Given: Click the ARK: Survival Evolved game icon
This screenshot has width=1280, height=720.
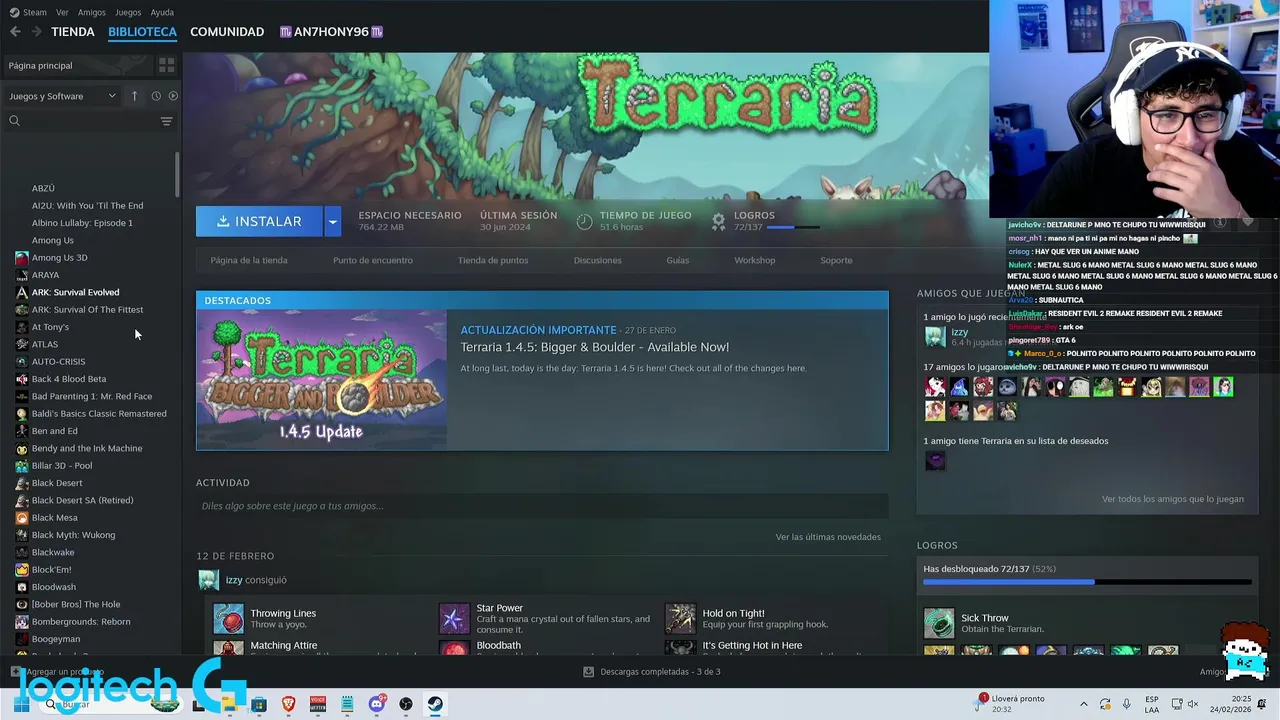Looking at the screenshot, I should pos(22,292).
